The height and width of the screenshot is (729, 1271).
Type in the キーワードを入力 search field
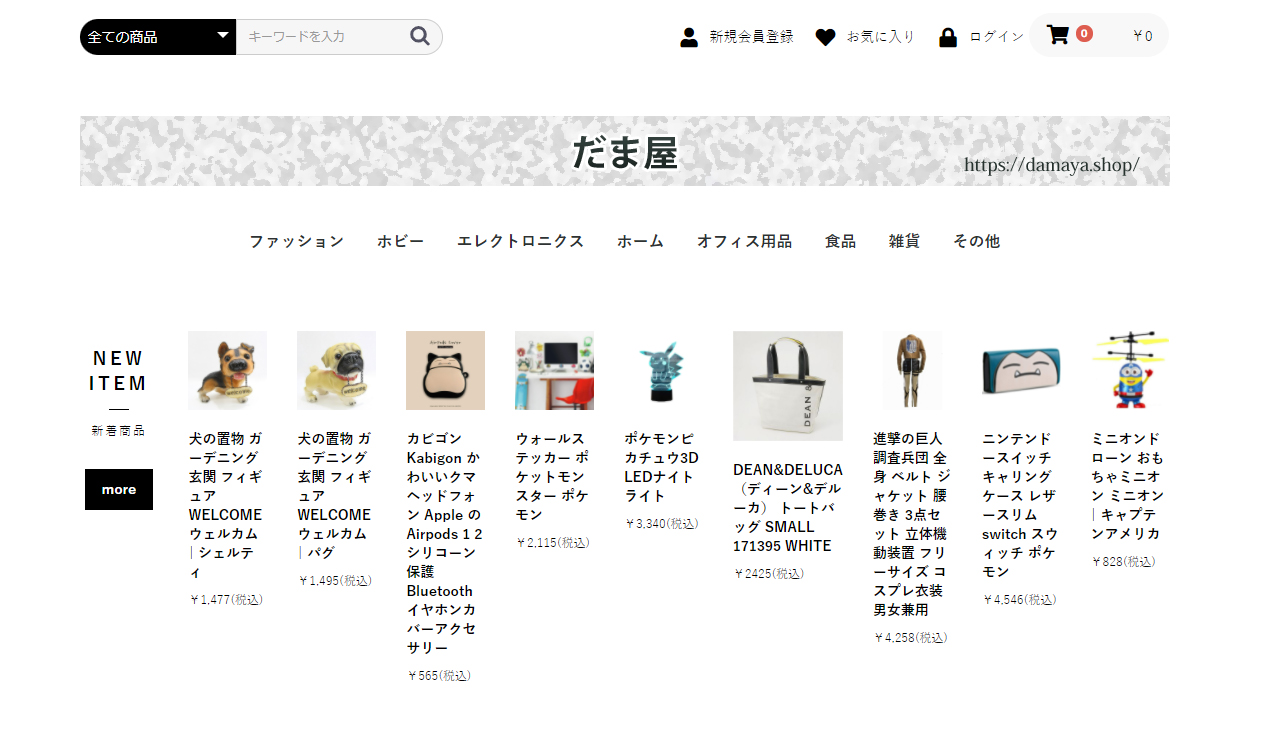pyautogui.click(x=322, y=37)
